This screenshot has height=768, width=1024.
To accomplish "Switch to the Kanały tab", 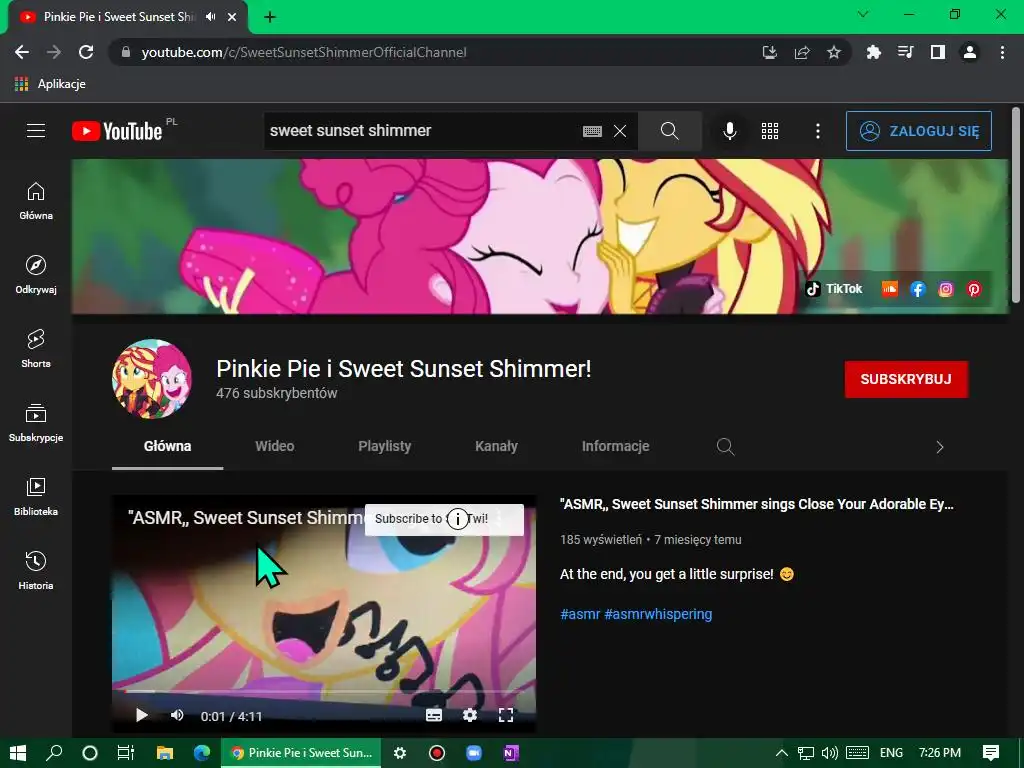I will click(496, 446).
